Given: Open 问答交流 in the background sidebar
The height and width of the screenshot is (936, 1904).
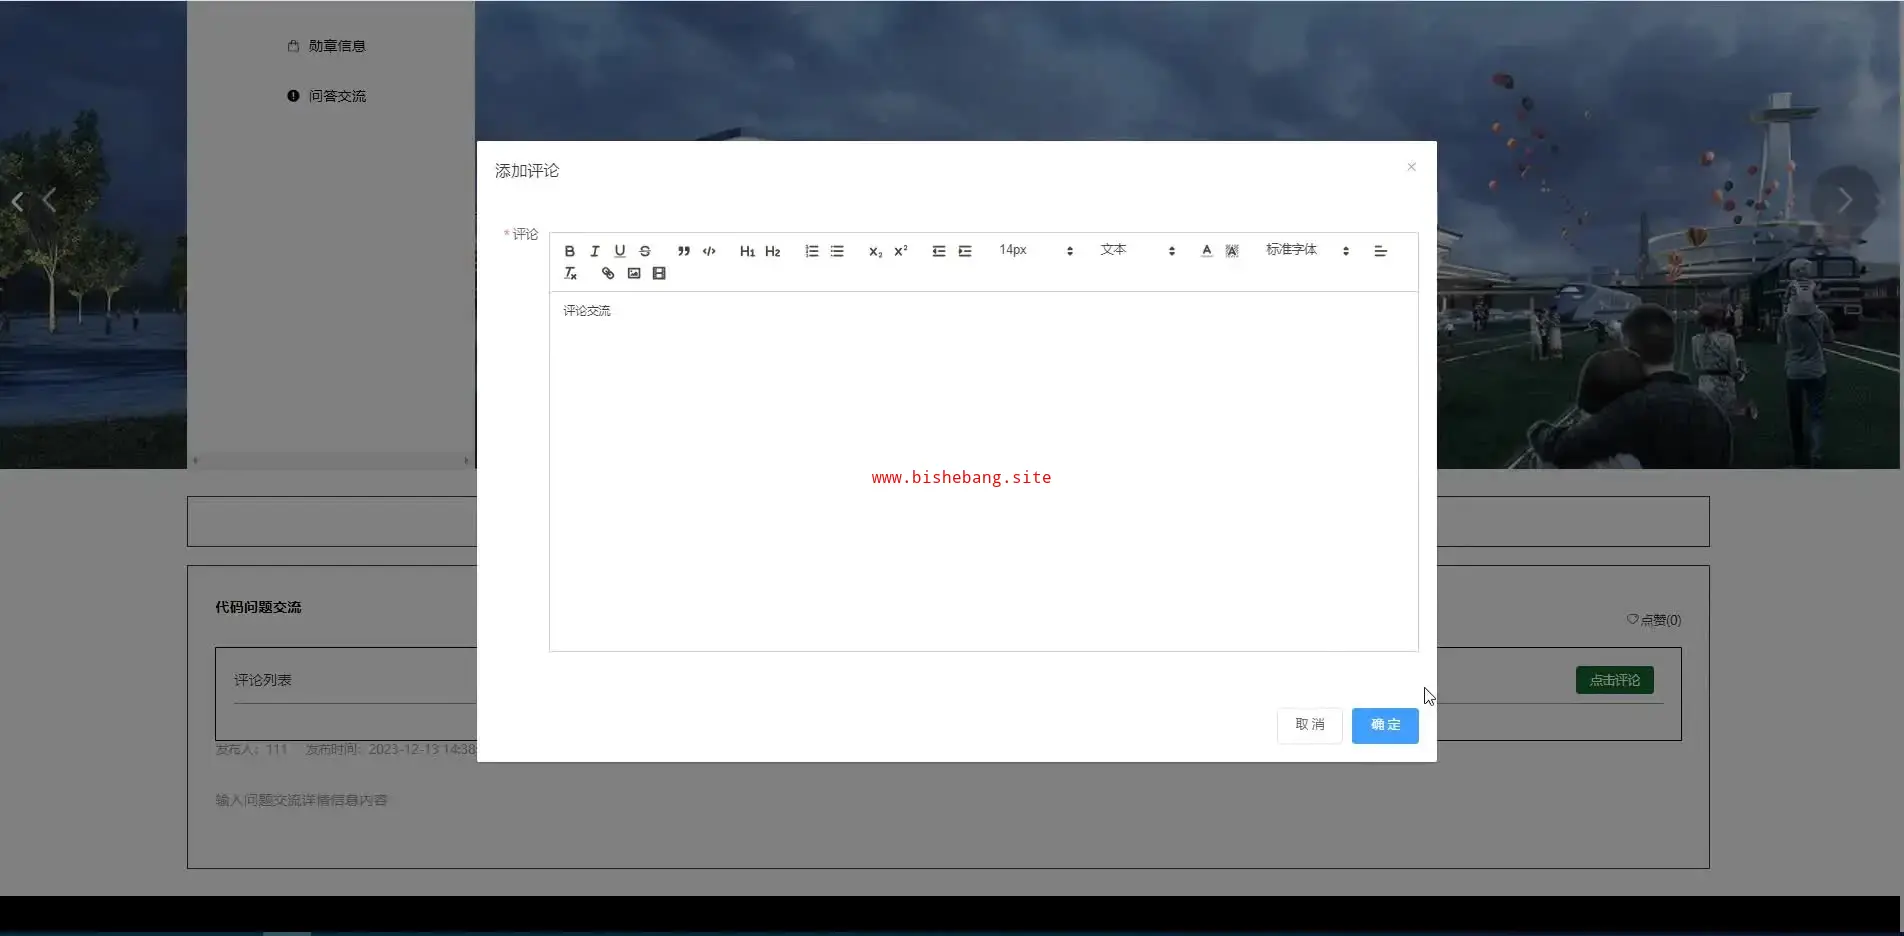Looking at the screenshot, I should click(326, 96).
